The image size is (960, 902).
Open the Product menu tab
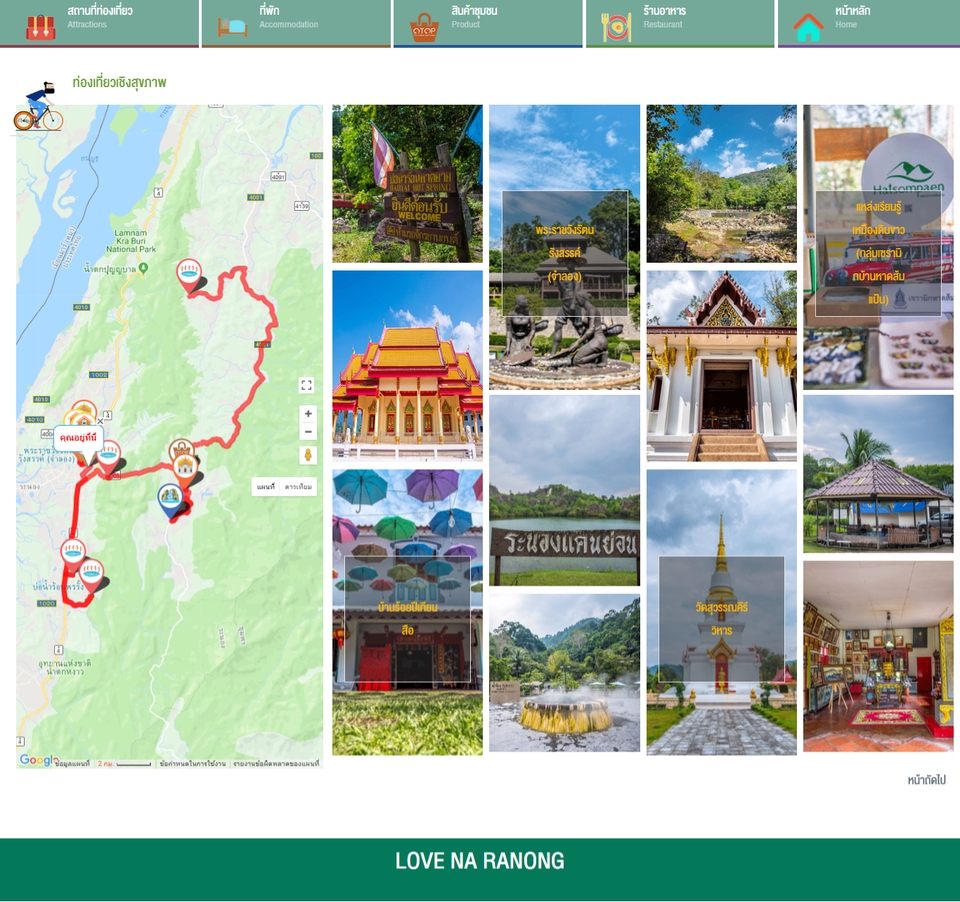pyautogui.click(x=488, y=23)
